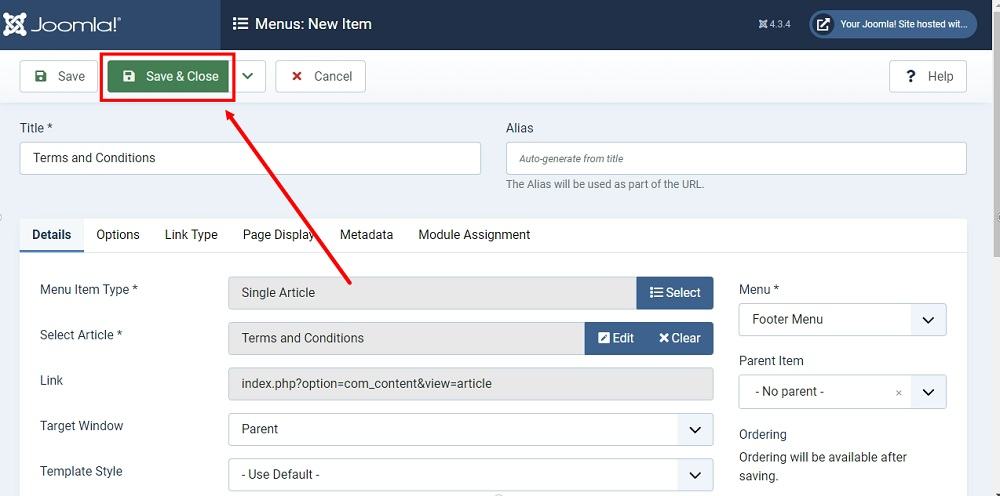Viewport: 1000px width, 496px height.
Task: Open the Template Style dropdown
Action: coord(471,474)
